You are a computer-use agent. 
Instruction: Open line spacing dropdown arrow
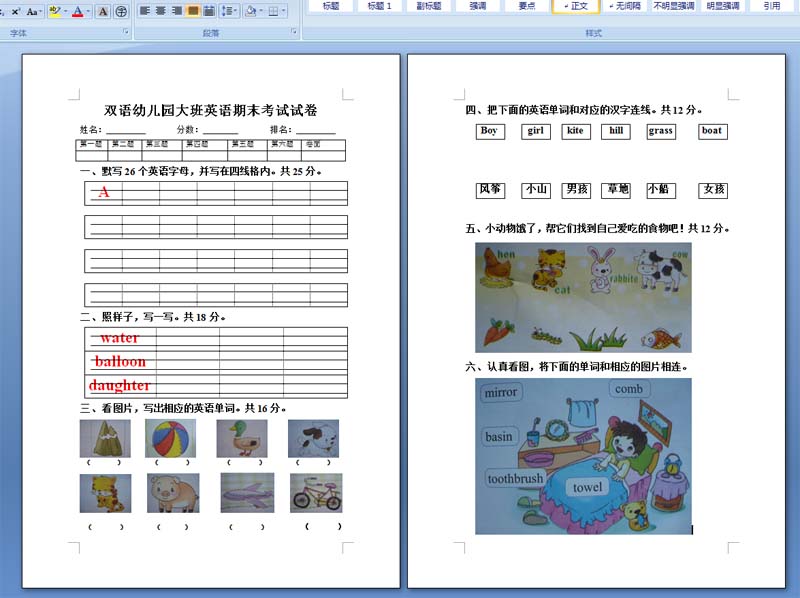coord(235,11)
